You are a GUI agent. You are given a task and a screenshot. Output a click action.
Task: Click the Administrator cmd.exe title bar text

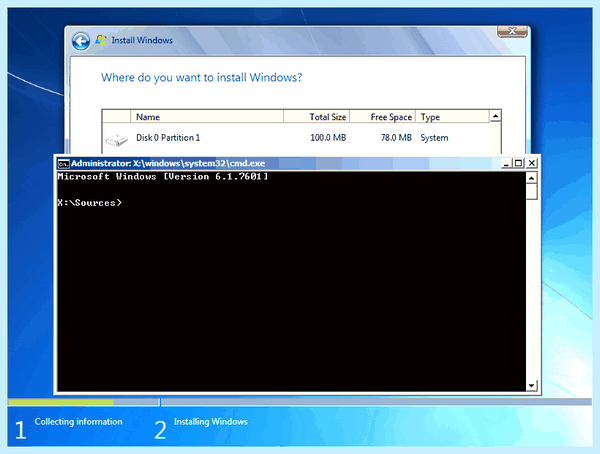(168, 163)
